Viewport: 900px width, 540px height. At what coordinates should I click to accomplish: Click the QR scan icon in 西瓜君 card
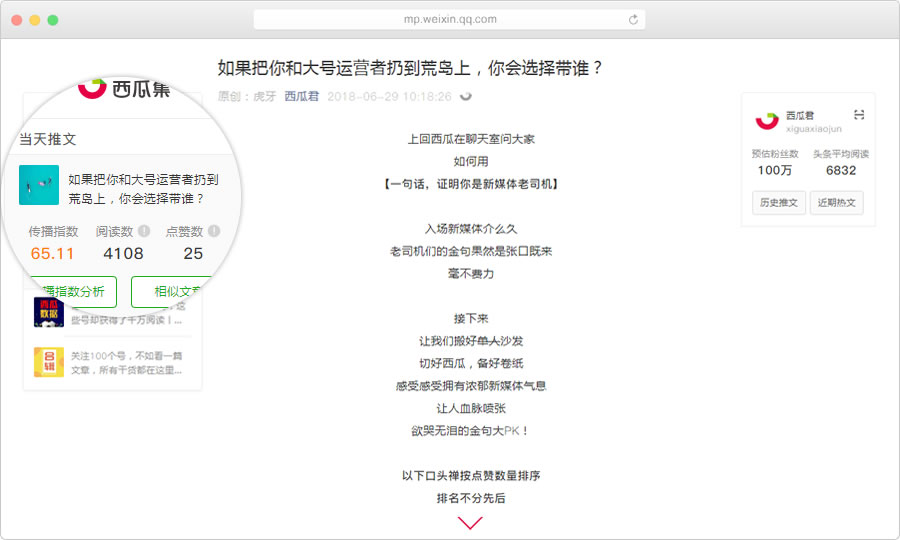859,115
